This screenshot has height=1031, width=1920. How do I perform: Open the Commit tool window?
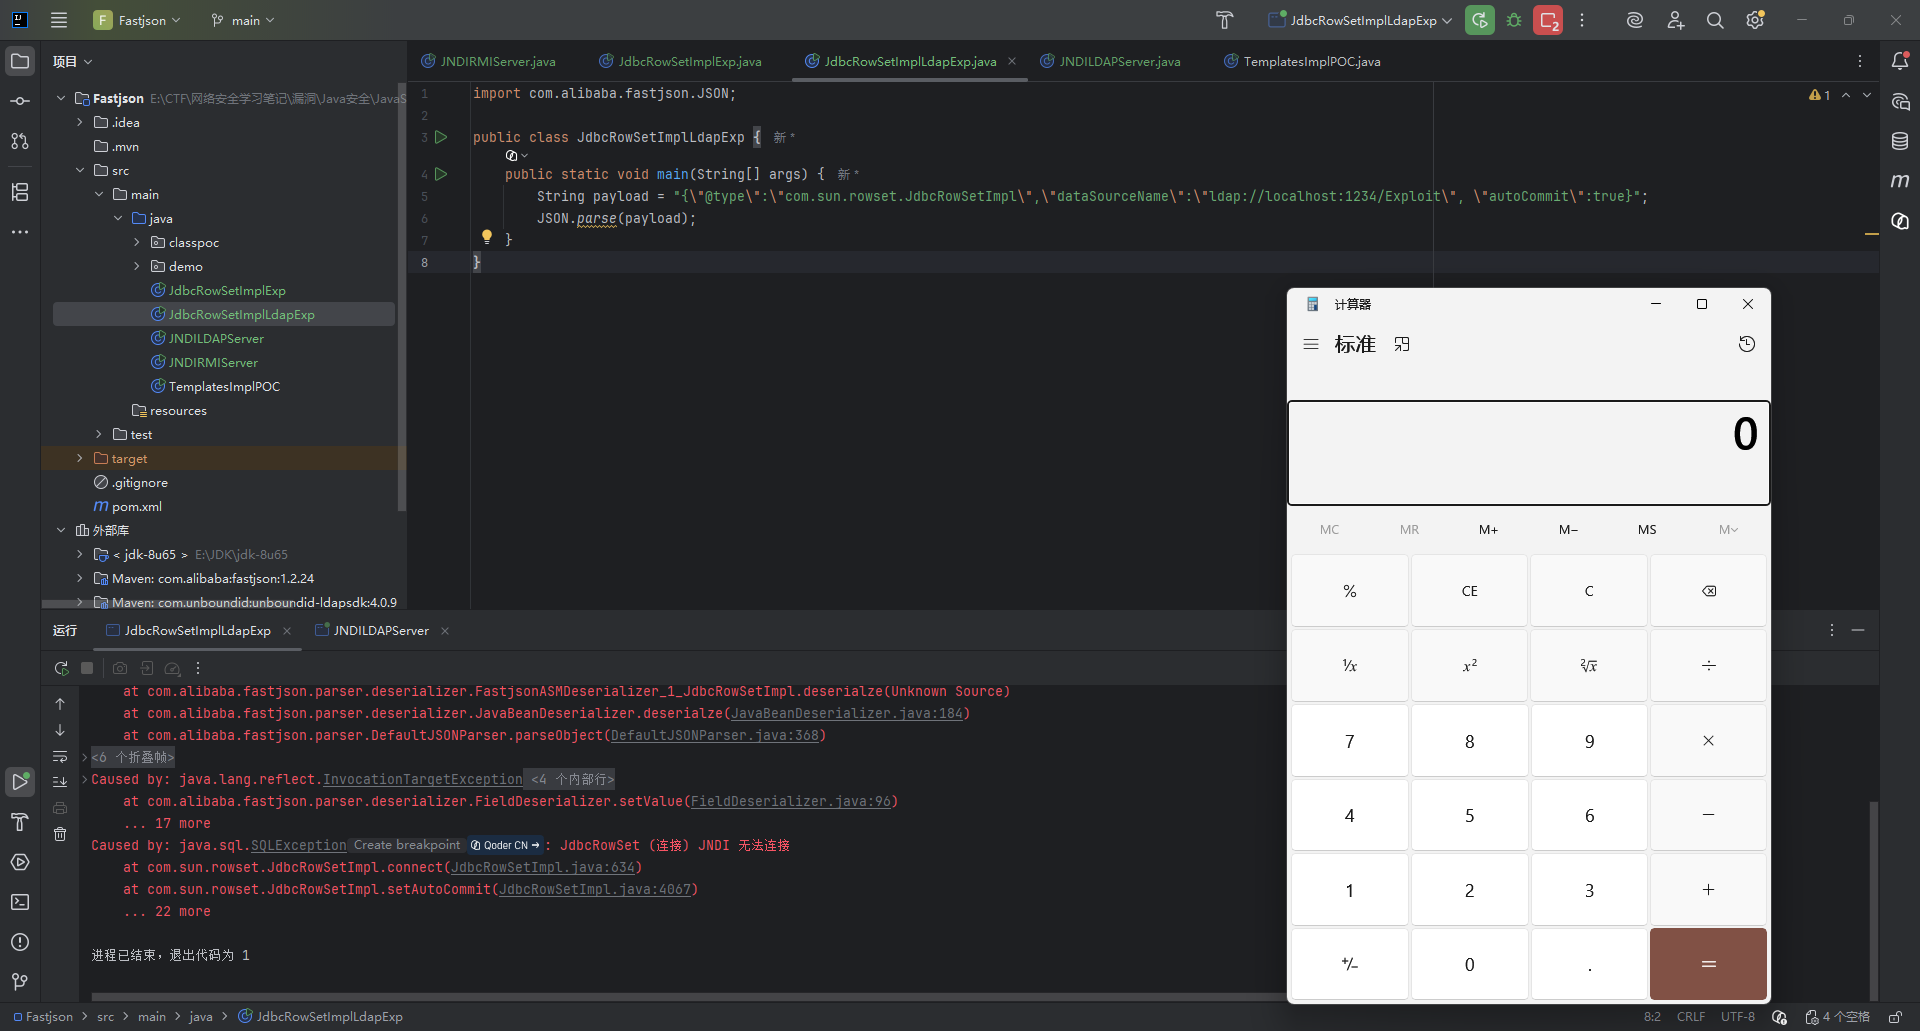click(20, 101)
